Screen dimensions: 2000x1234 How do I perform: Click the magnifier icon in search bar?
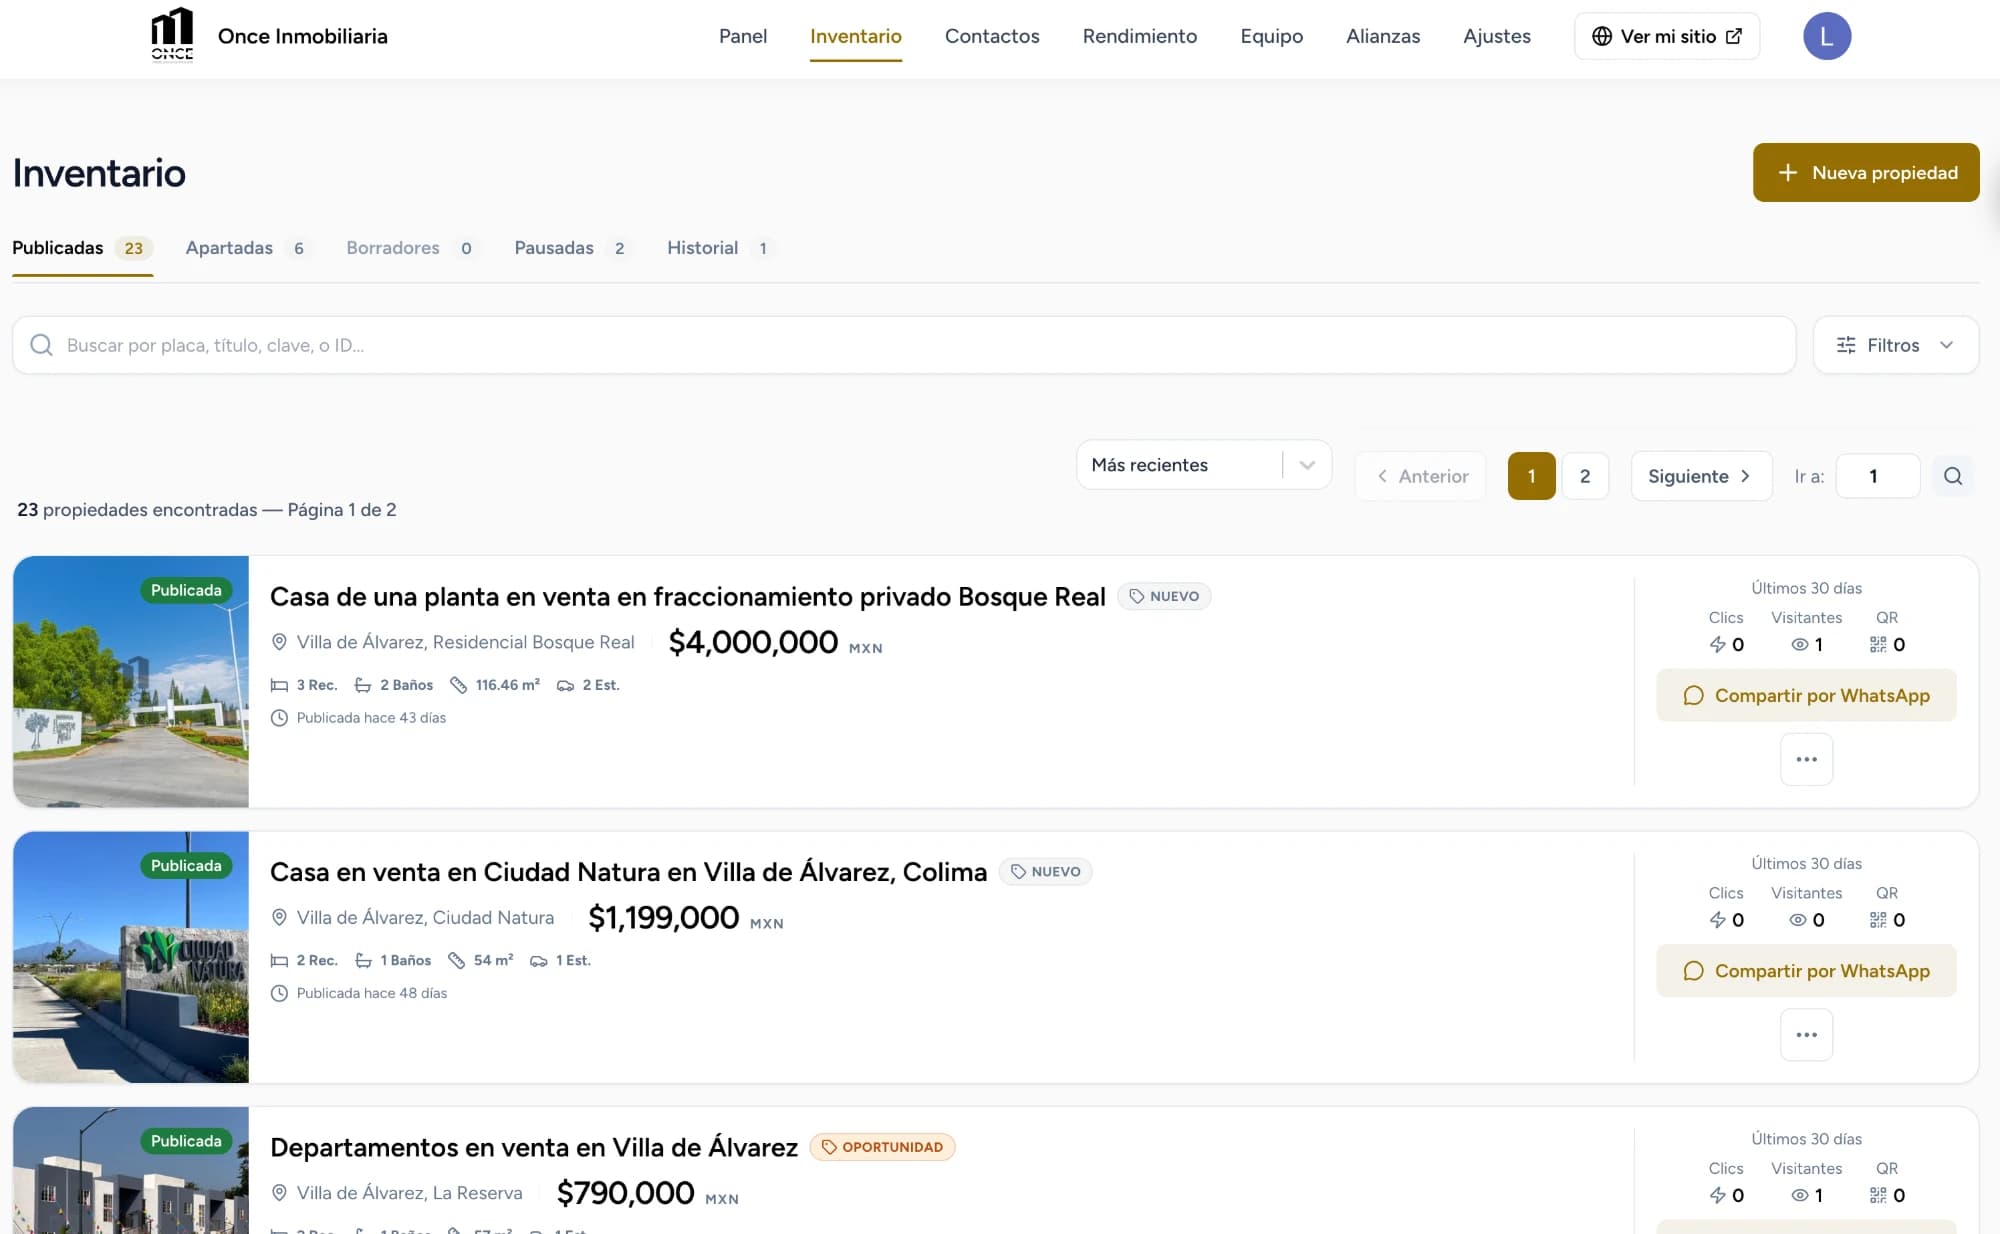click(x=41, y=345)
